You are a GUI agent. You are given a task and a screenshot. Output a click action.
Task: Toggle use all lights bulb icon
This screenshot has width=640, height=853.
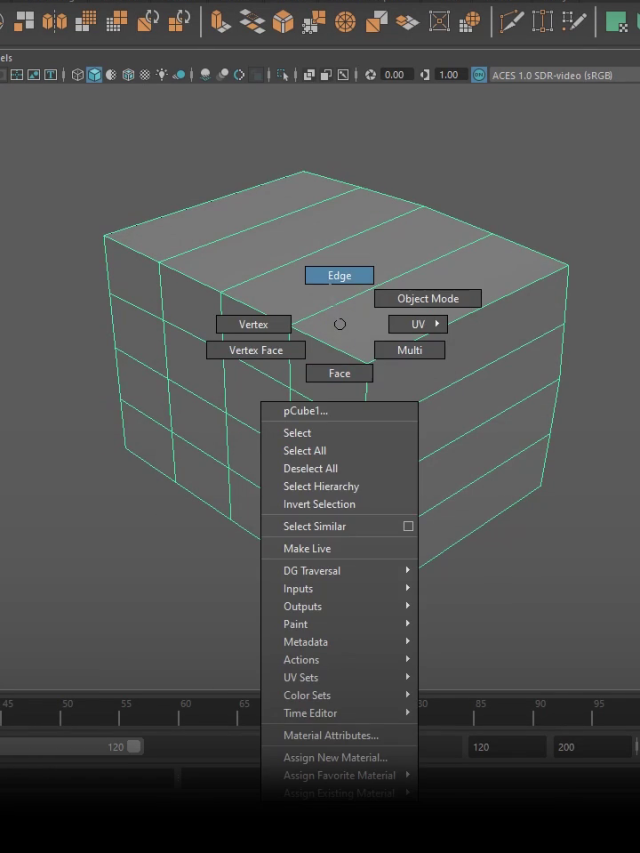tap(161, 75)
